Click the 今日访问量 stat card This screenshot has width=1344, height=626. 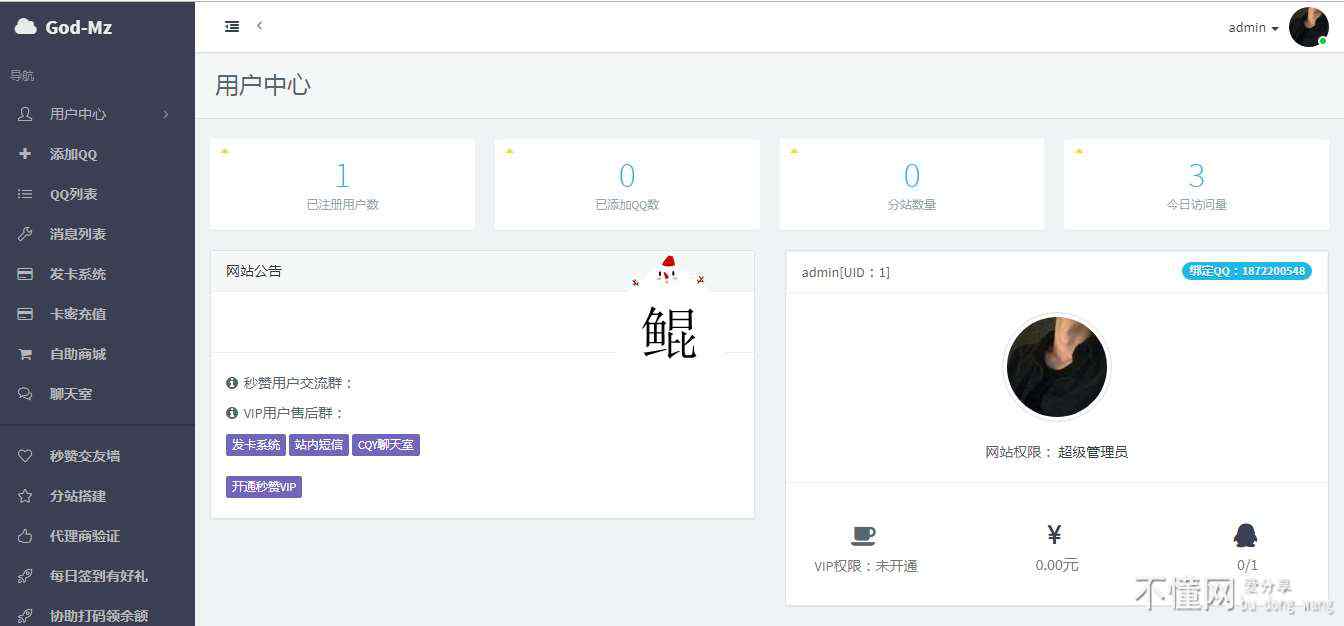coord(1196,184)
